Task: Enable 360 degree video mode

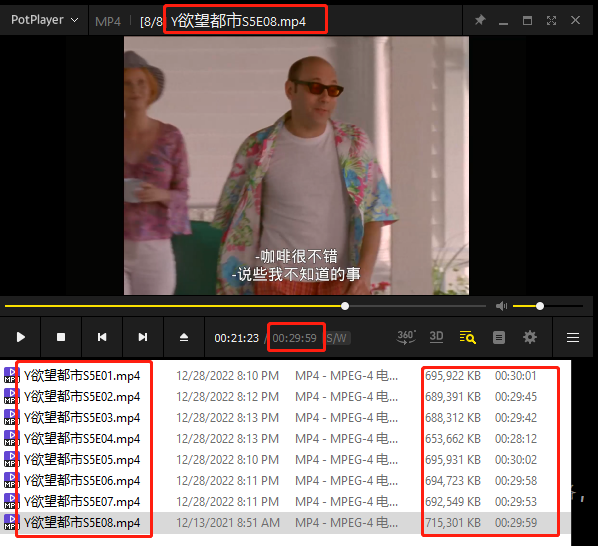Action: tap(406, 337)
